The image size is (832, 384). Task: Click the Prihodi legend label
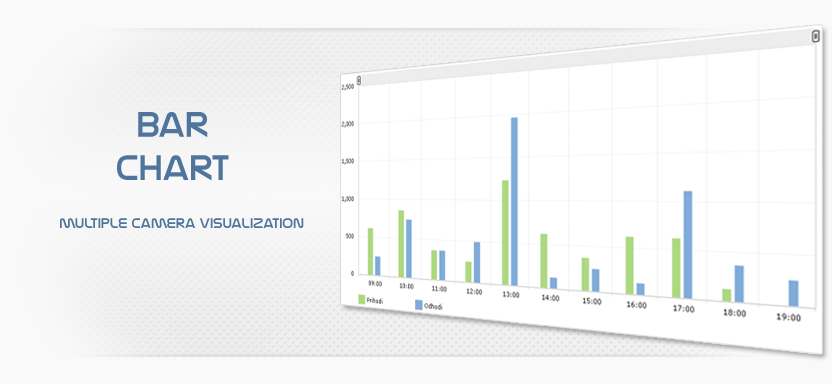[x=375, y=301]
